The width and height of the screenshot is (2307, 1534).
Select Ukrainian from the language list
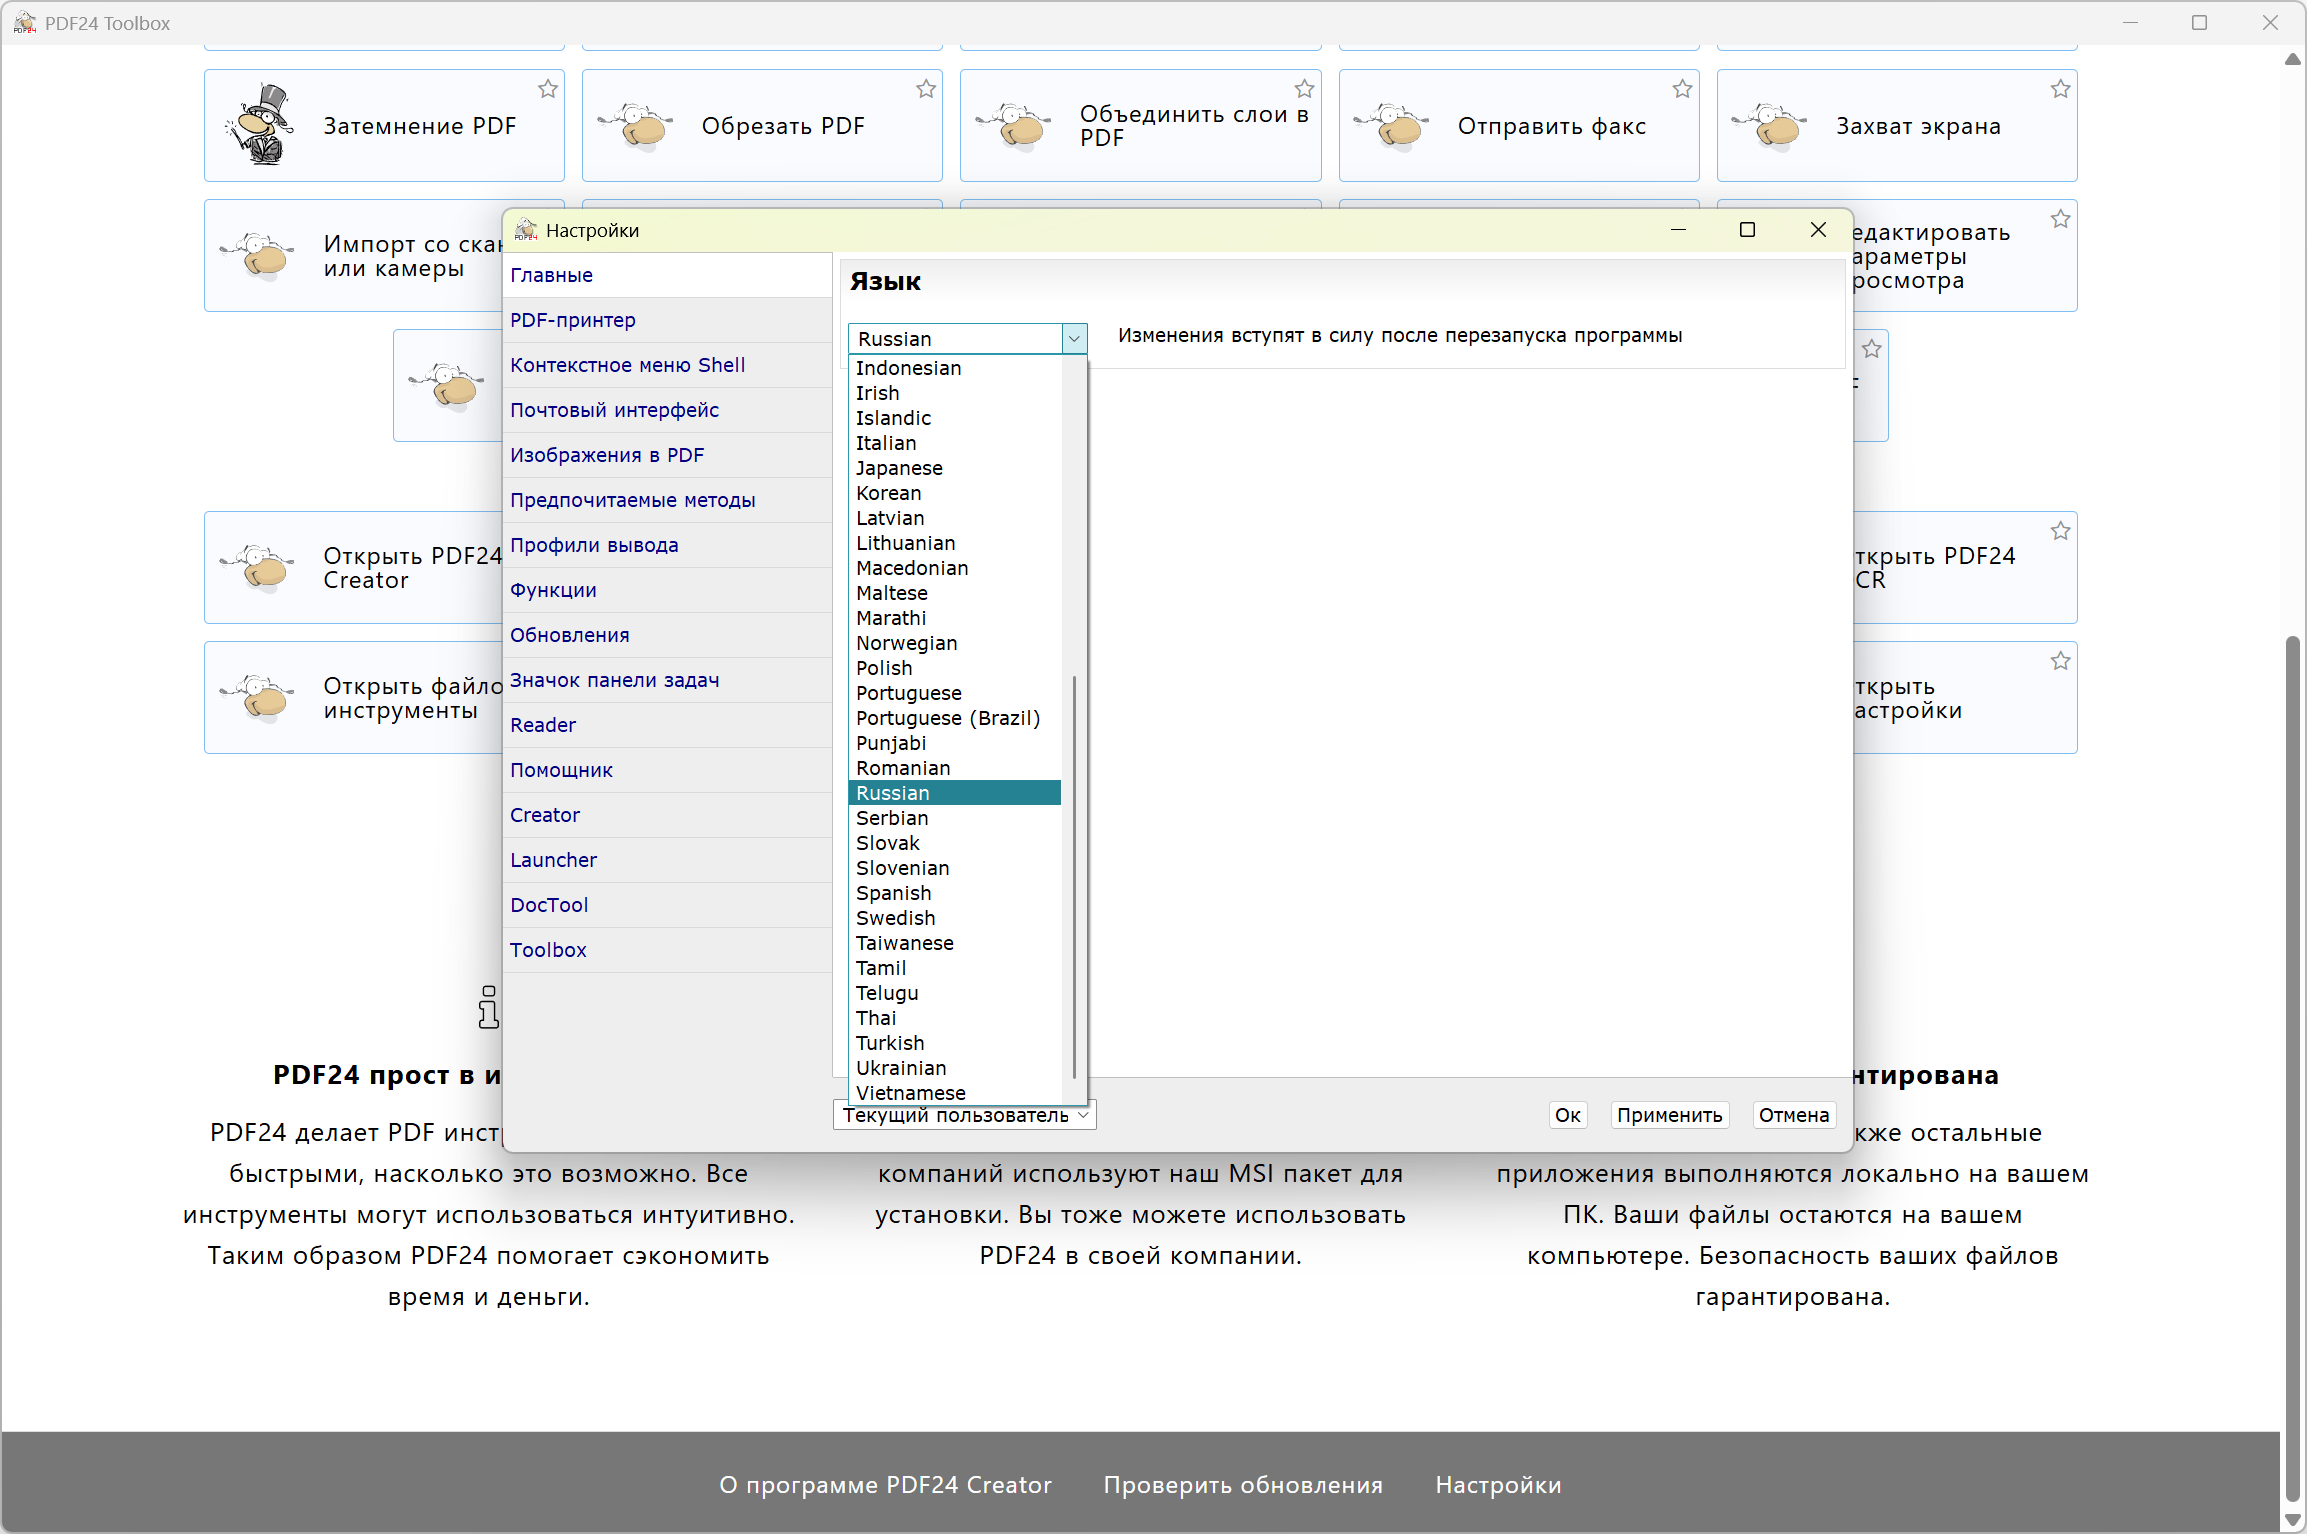click(955, 1068)
